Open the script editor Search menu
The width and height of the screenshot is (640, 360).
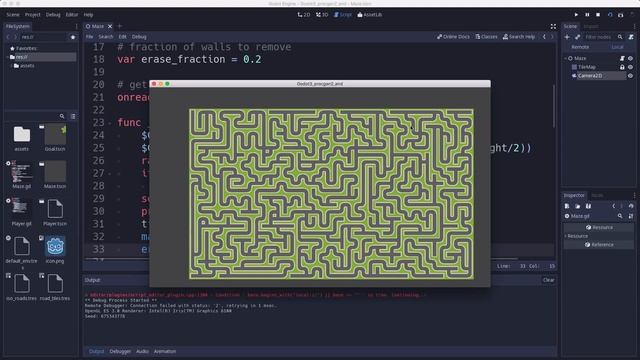pos(106,37)
